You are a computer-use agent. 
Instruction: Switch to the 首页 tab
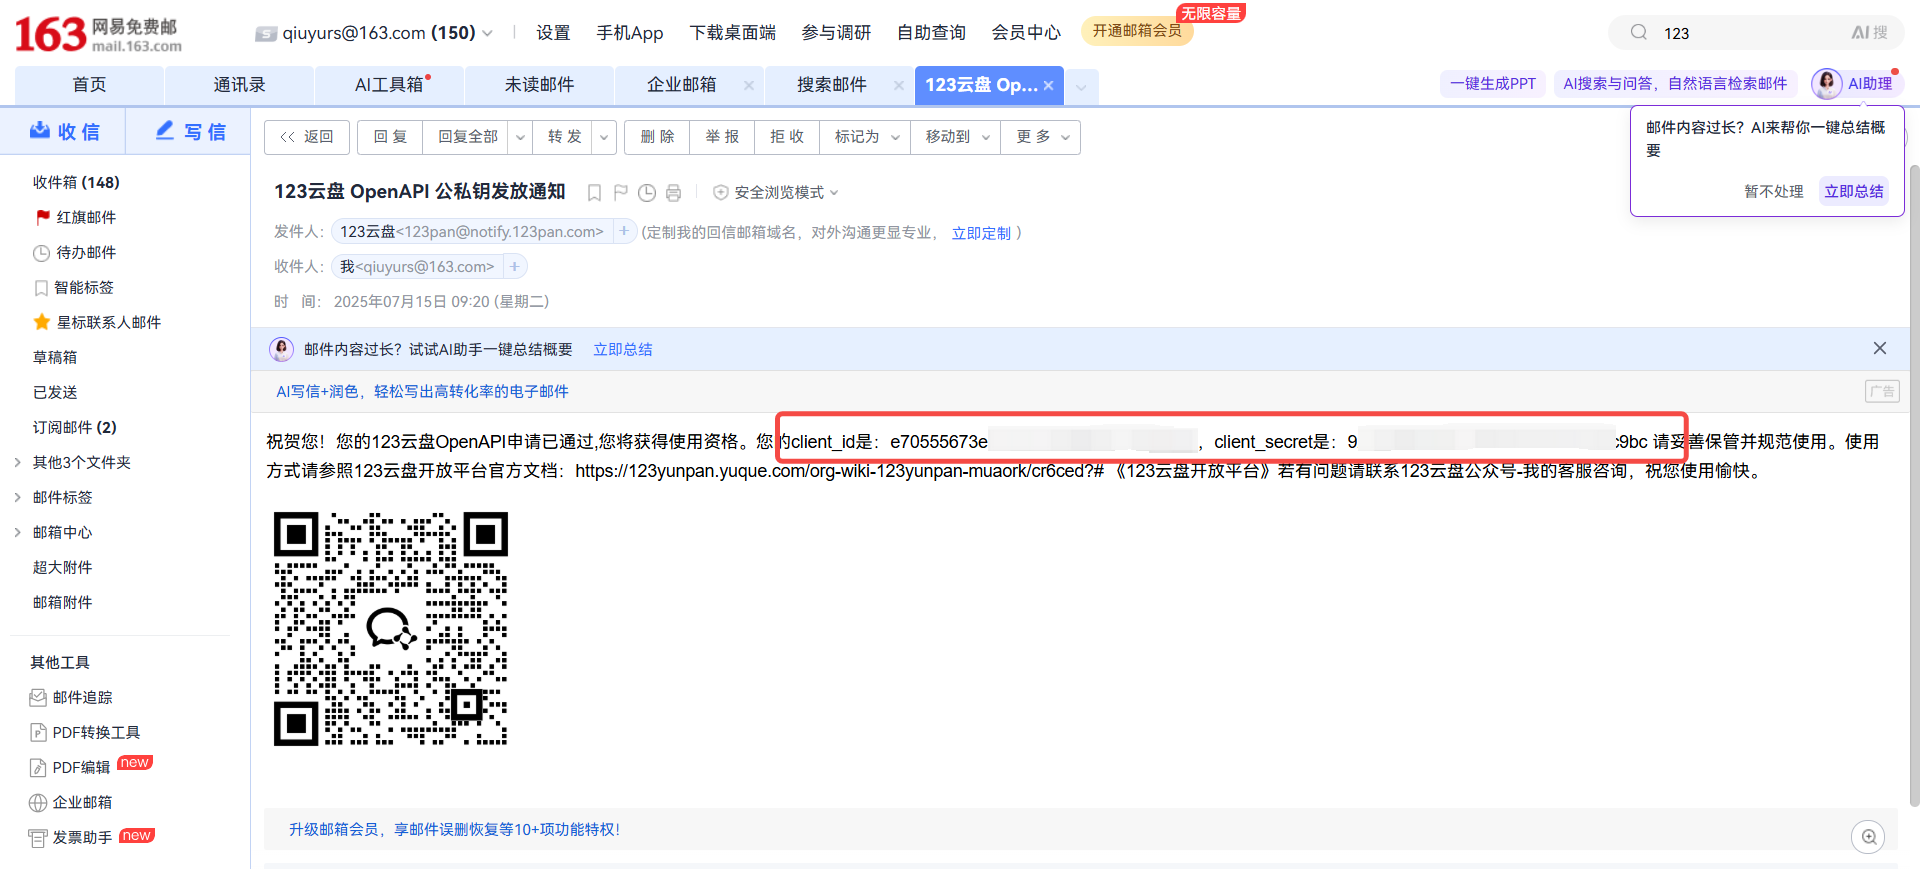click(x=89, y=85)
